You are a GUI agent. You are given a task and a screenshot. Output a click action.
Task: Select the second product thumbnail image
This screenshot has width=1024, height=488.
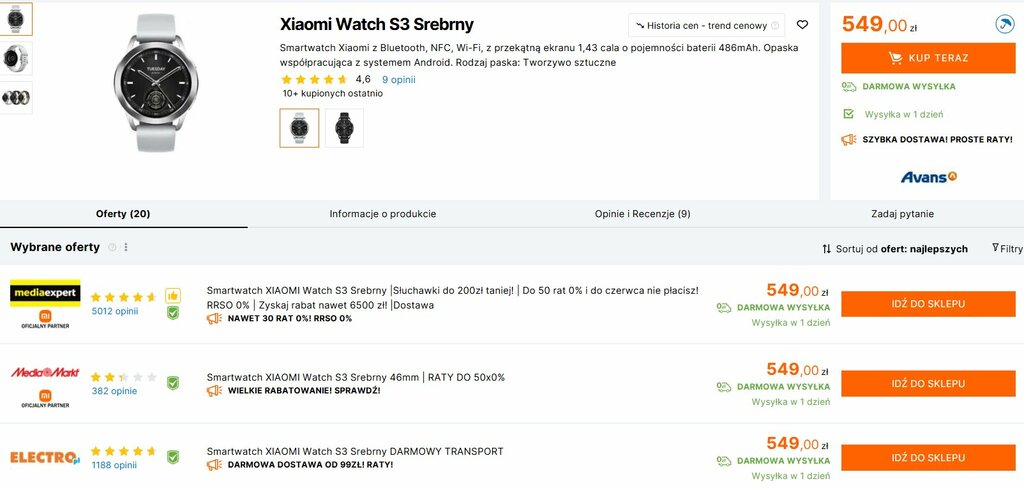coord(16,59)
